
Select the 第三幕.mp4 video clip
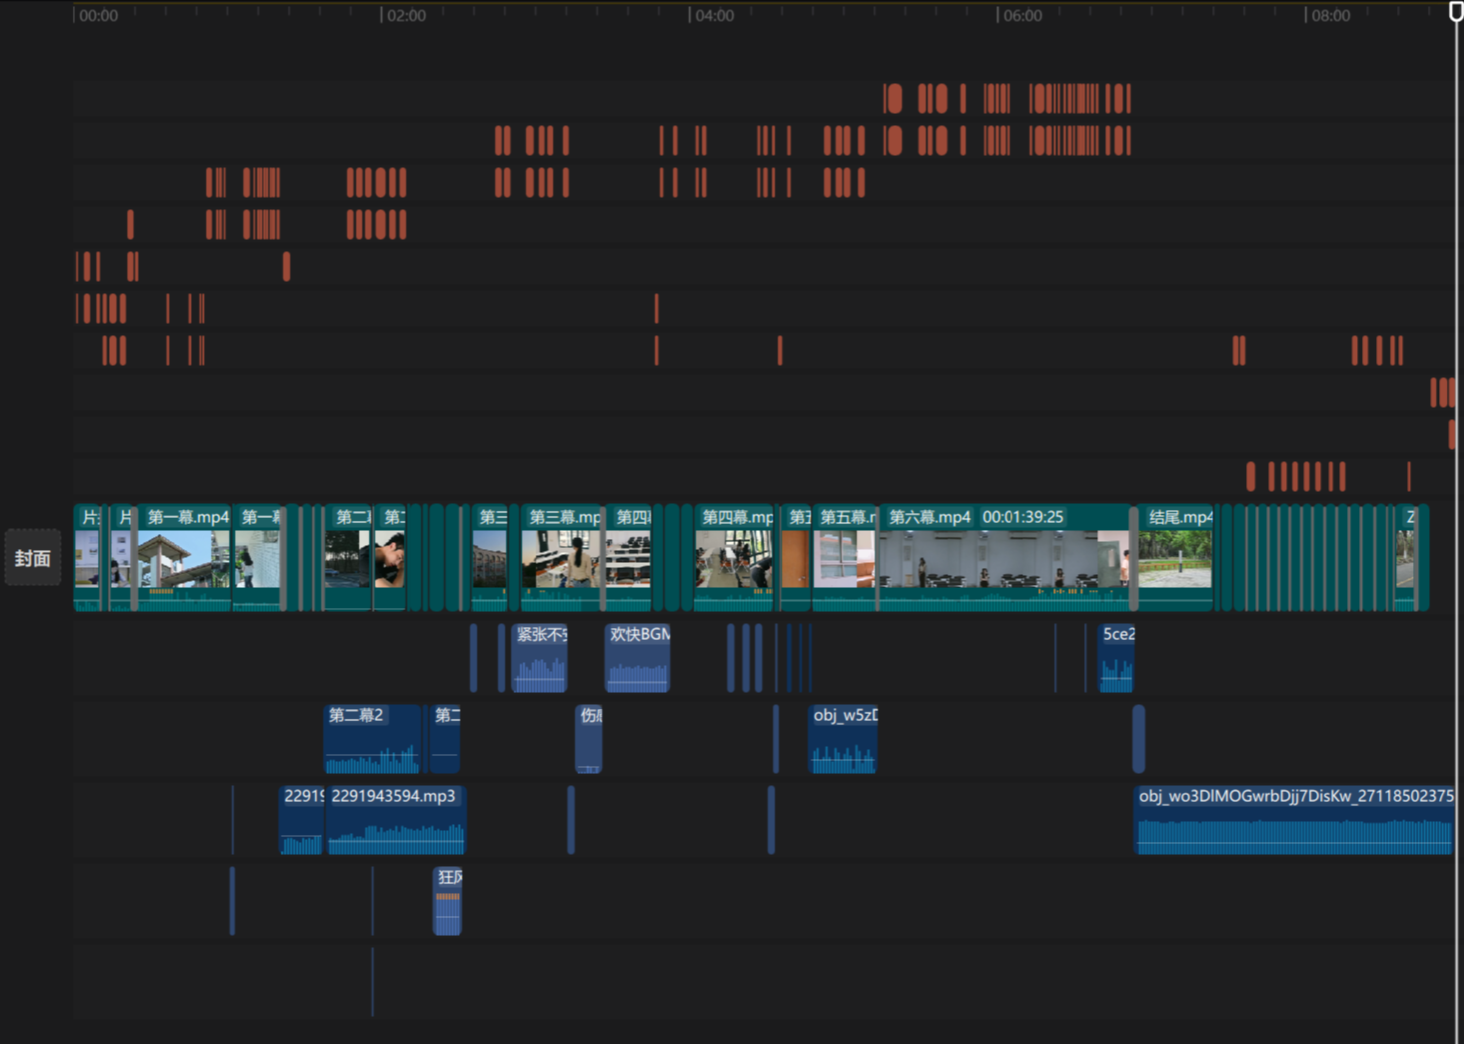coord(560,558)
